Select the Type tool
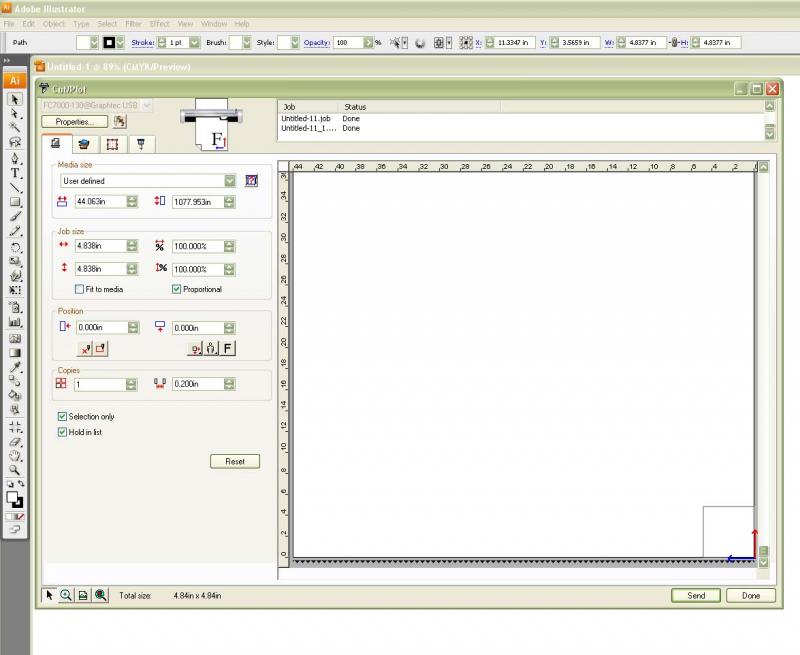Image resolution: width=800 pixels, height=655 pixels. tap(15, 173)
